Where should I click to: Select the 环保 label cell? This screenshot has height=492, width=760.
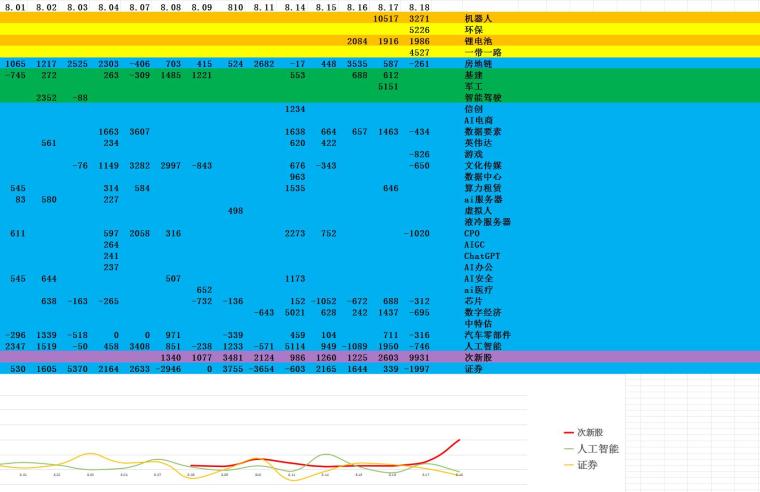pyautogui.click(x=475, y=30)
